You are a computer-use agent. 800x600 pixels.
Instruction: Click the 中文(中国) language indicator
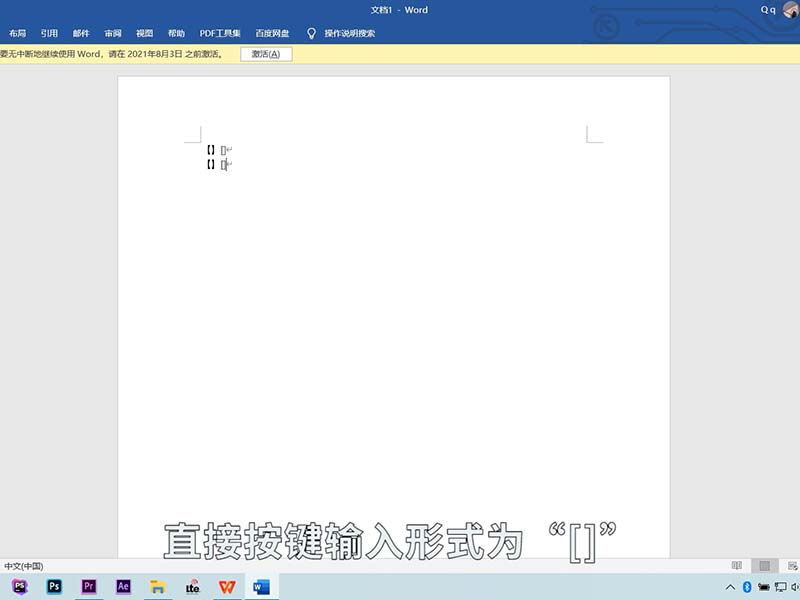click(23, 566)
